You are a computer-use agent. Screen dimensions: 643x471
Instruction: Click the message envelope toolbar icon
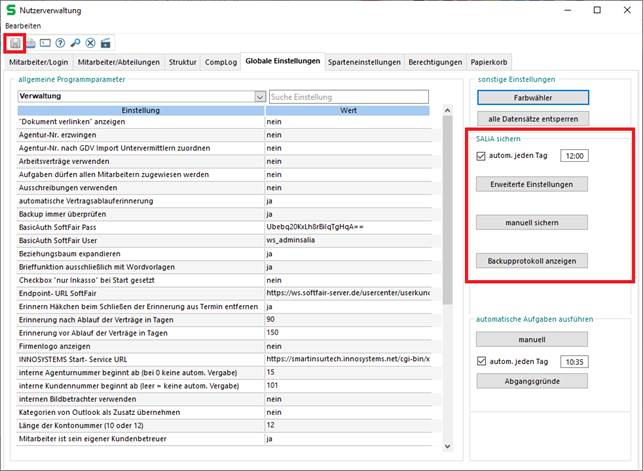pos(45,43)
